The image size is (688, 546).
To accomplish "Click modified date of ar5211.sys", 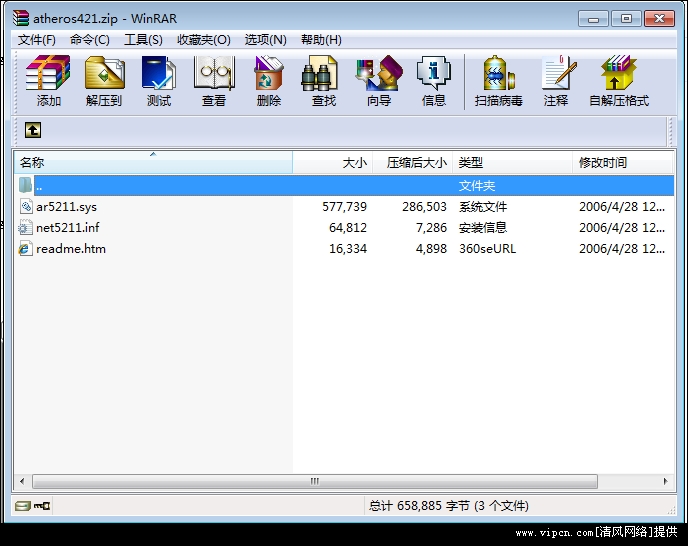I will (622, 206).
